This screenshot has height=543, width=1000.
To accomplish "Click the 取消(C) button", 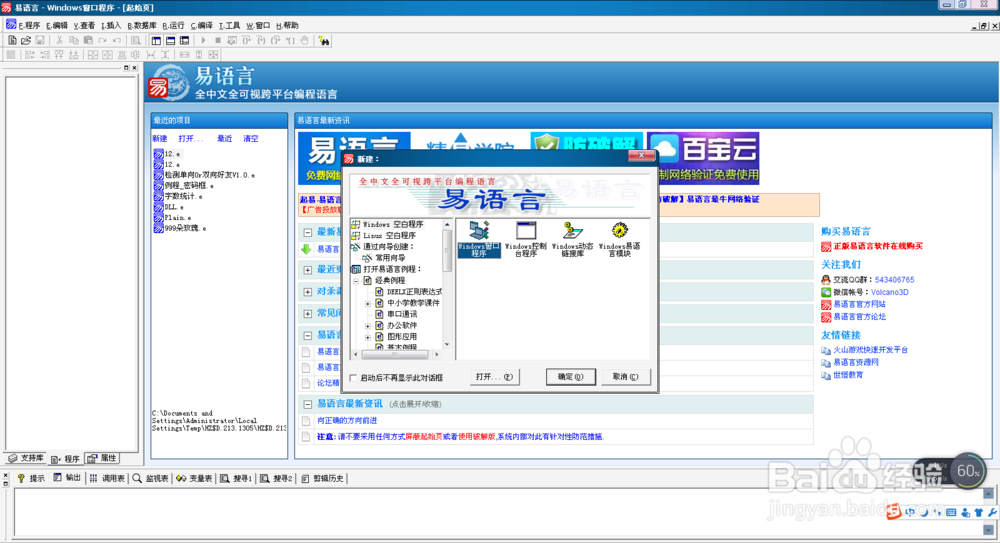I will point(625,376).
